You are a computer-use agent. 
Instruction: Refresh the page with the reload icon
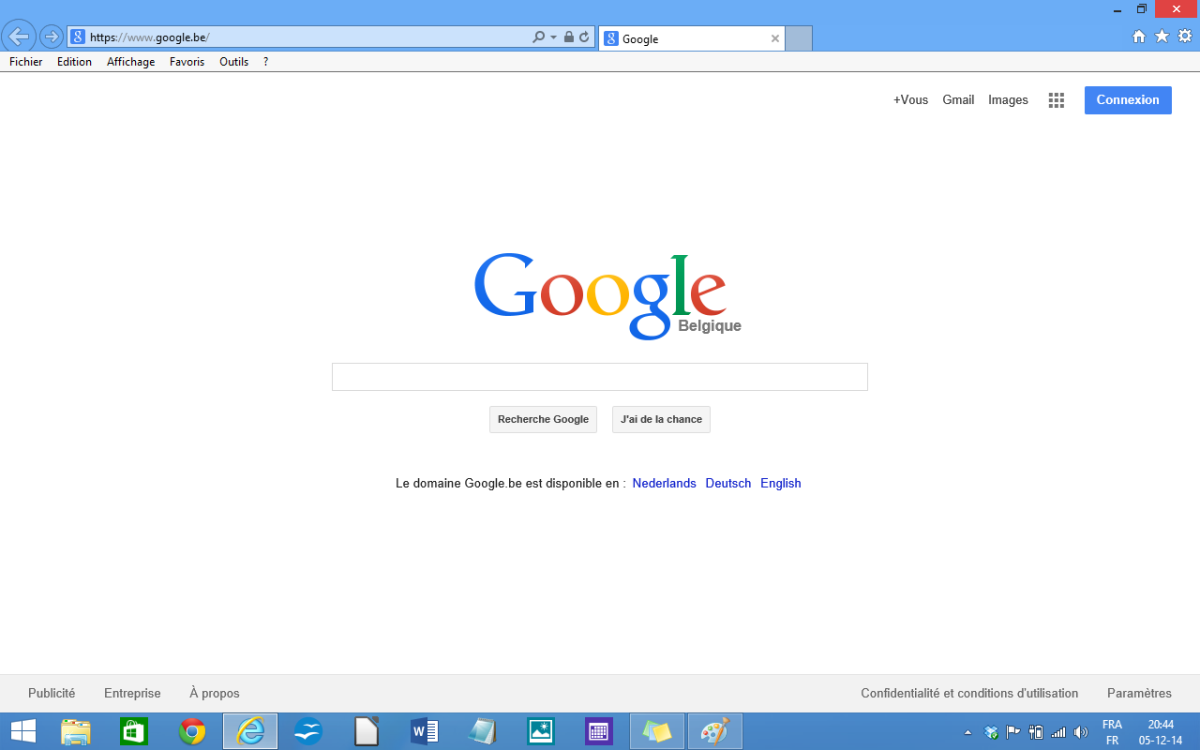pos(584,37)
